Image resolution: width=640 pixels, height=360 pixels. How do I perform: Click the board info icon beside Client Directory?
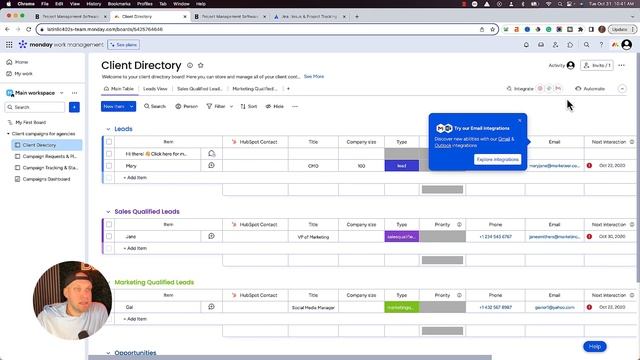tap(190, 65)
